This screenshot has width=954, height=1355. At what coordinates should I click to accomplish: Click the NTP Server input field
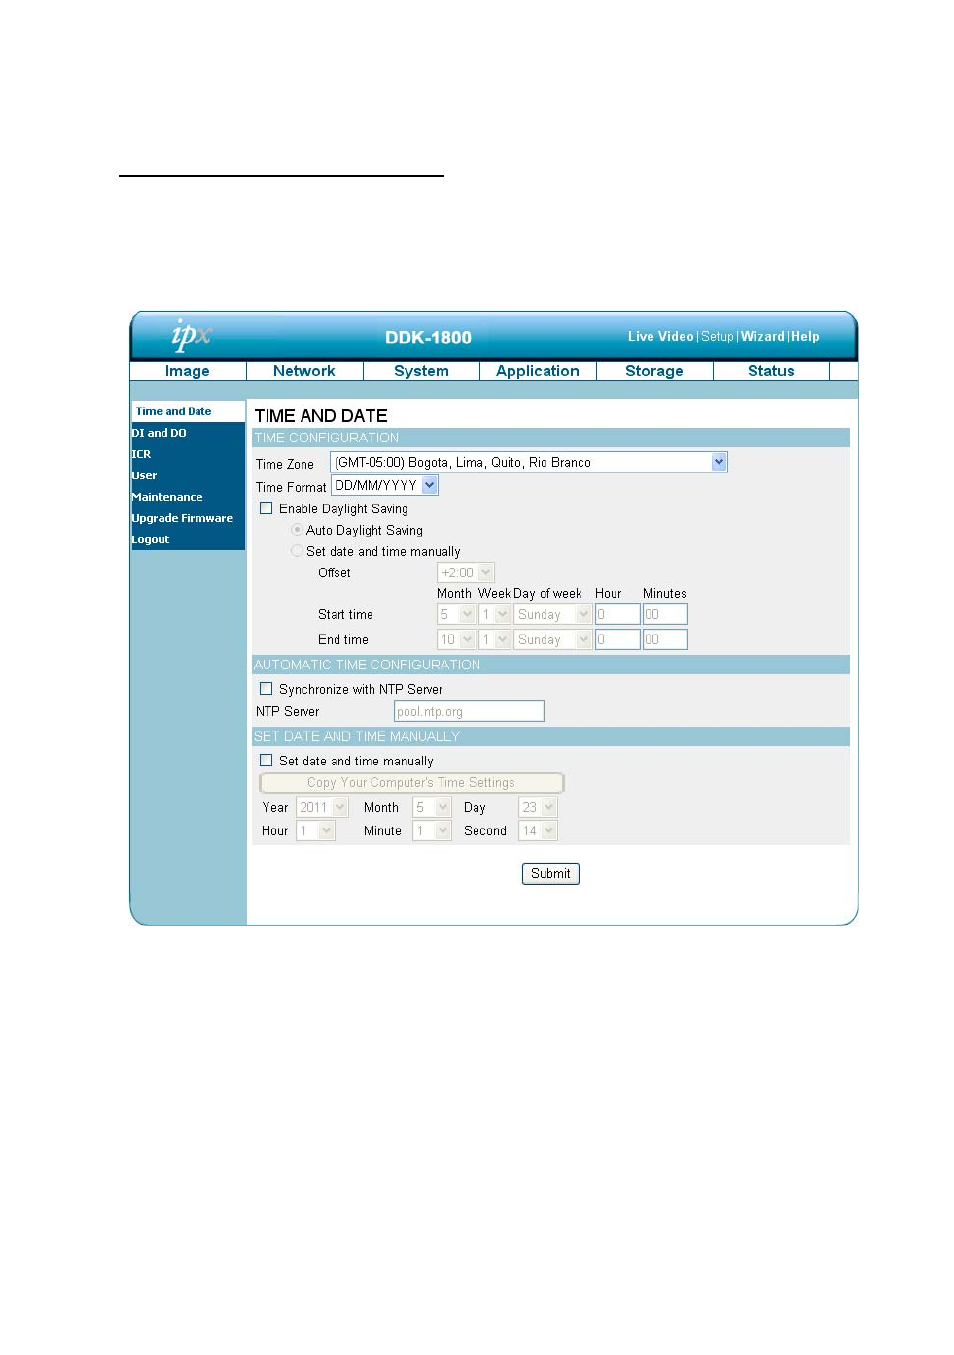(469, 711)
